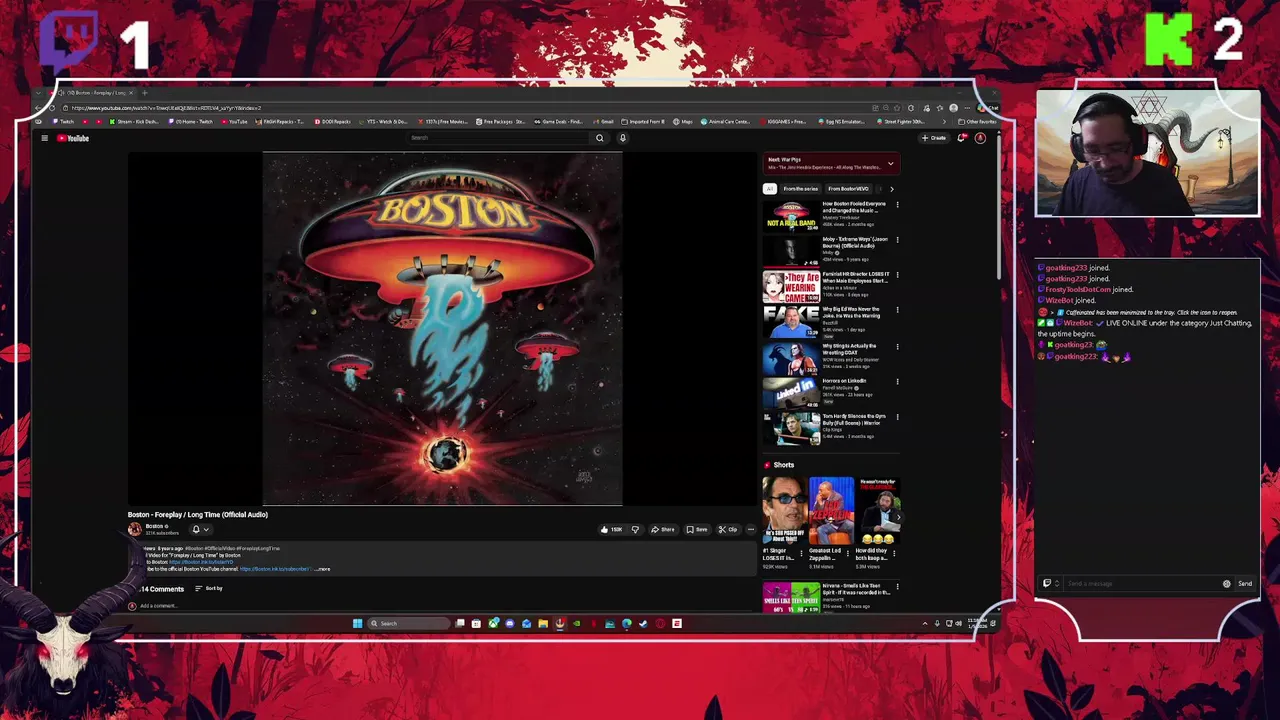
Task: Open Nirvana 'Smells Like Teen Spirit' thumbnail
Action: (x=791, y=597)
